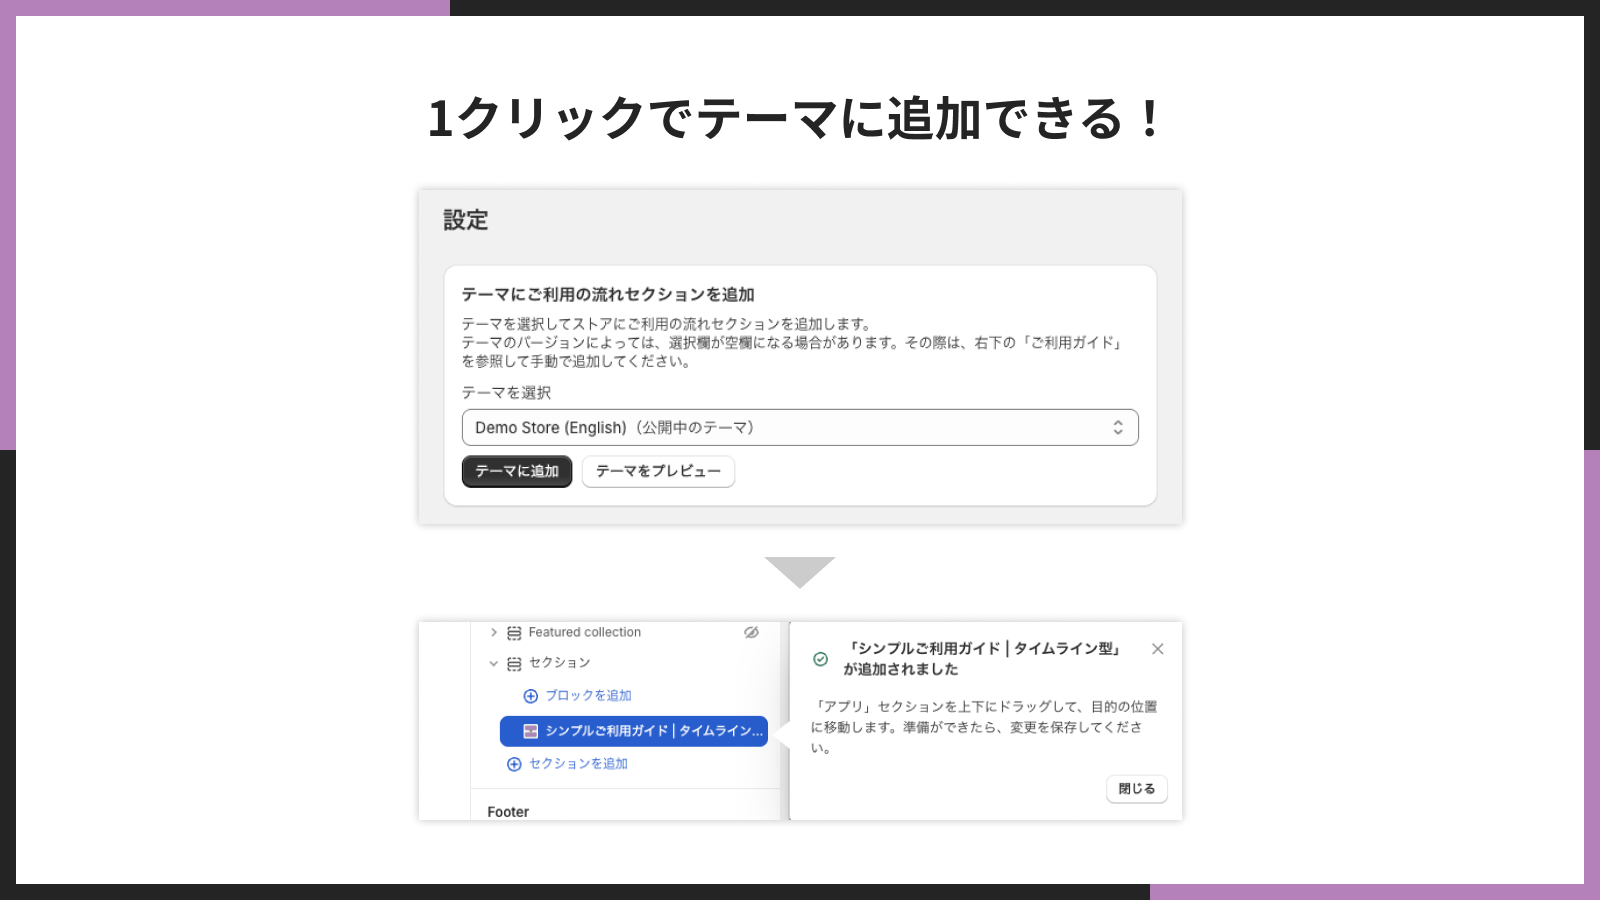
Task: Show the hidden Featured collection section
Action: (752, 631)
